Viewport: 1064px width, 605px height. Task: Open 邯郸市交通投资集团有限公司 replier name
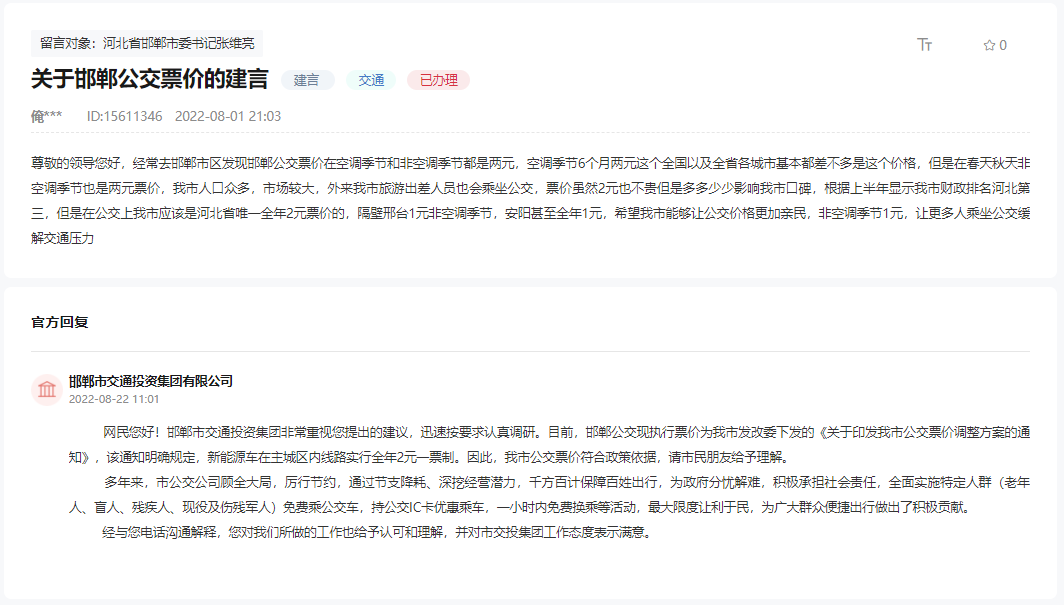coord(151,381)
